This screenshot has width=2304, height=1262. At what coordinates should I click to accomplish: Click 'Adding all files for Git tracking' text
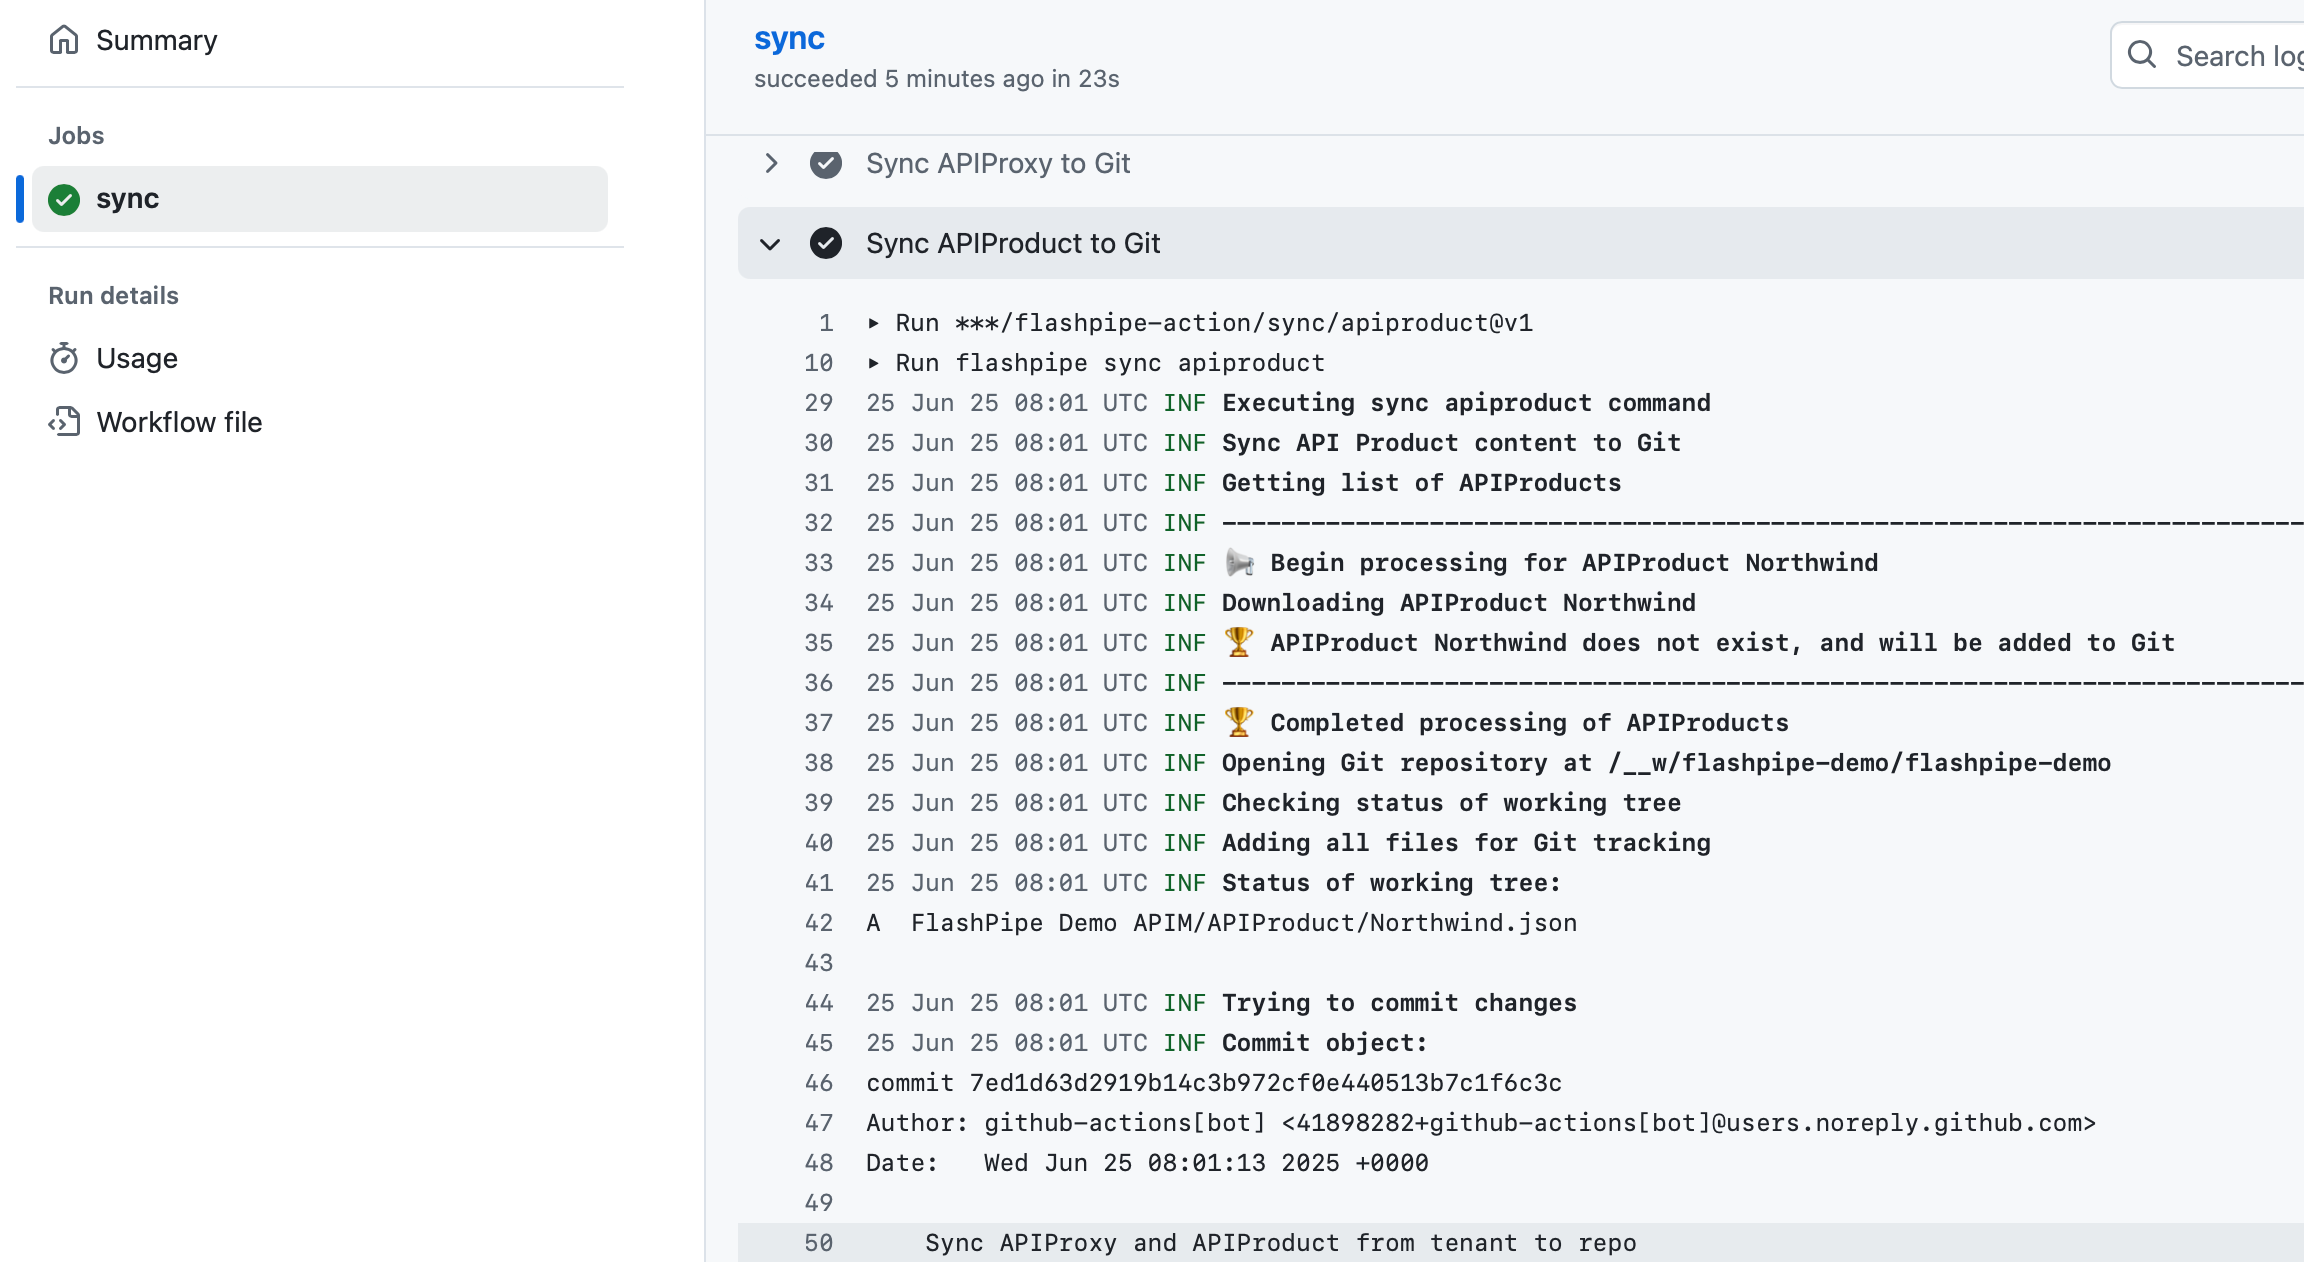click(x=1466, y=843)
